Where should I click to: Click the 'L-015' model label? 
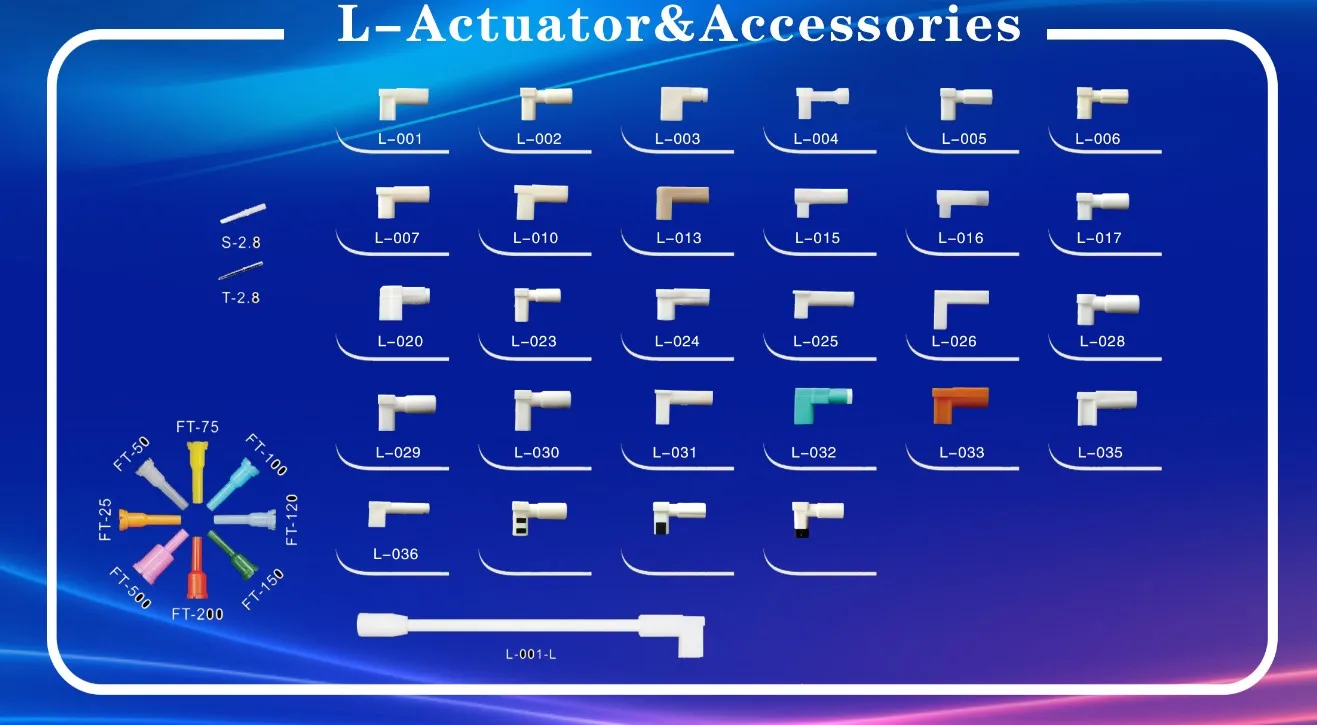coord(817,238)
